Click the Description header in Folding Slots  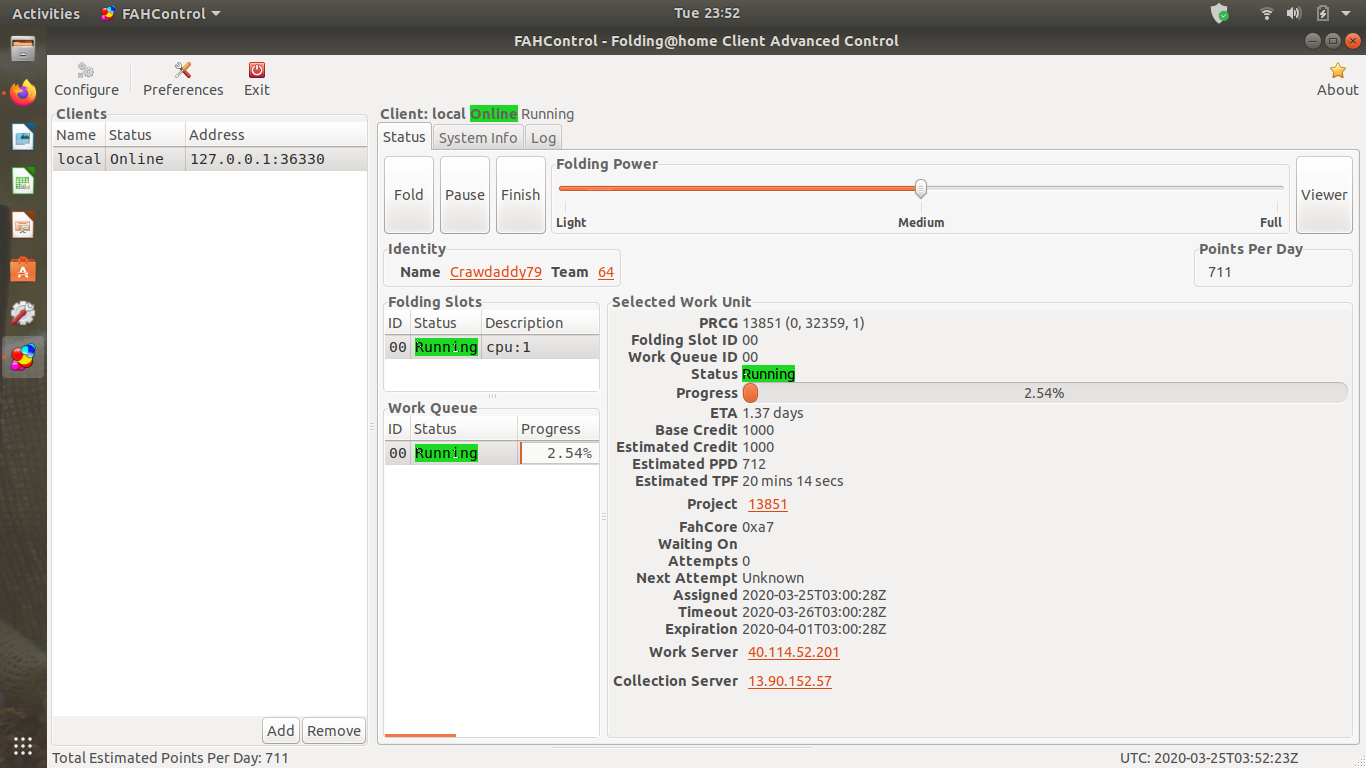[x=540, y=323]
